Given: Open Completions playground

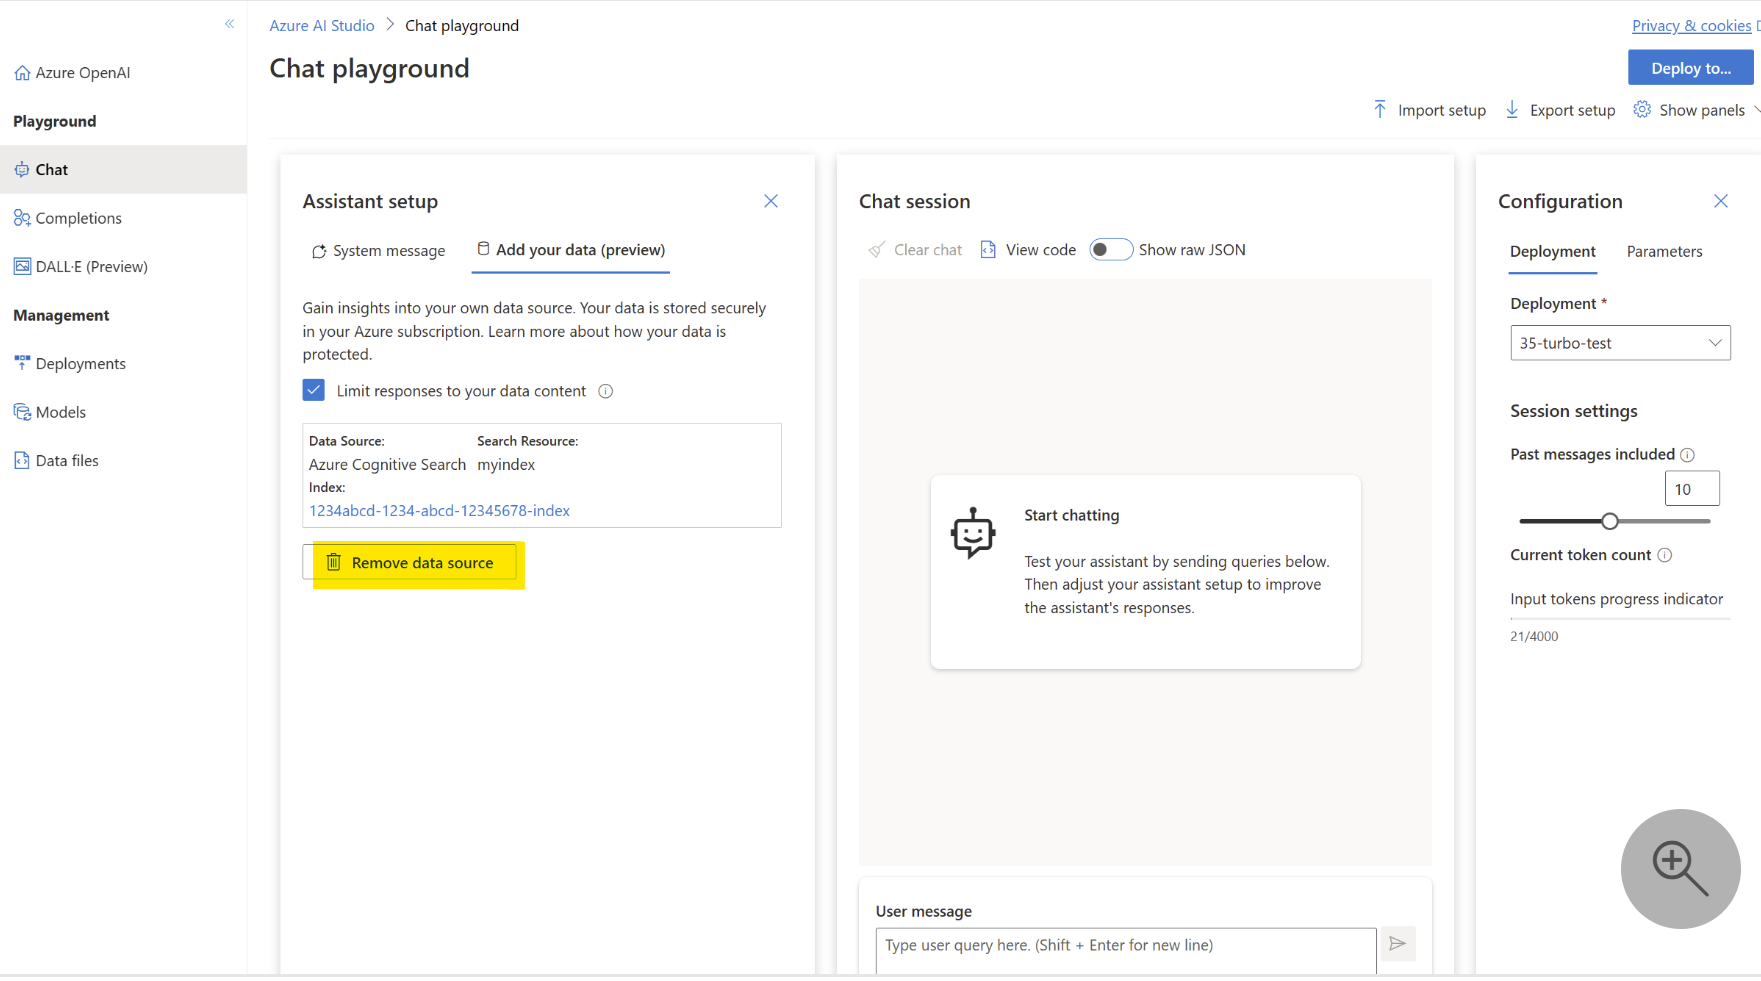Looking at the screenshot, I should point(68,218).
